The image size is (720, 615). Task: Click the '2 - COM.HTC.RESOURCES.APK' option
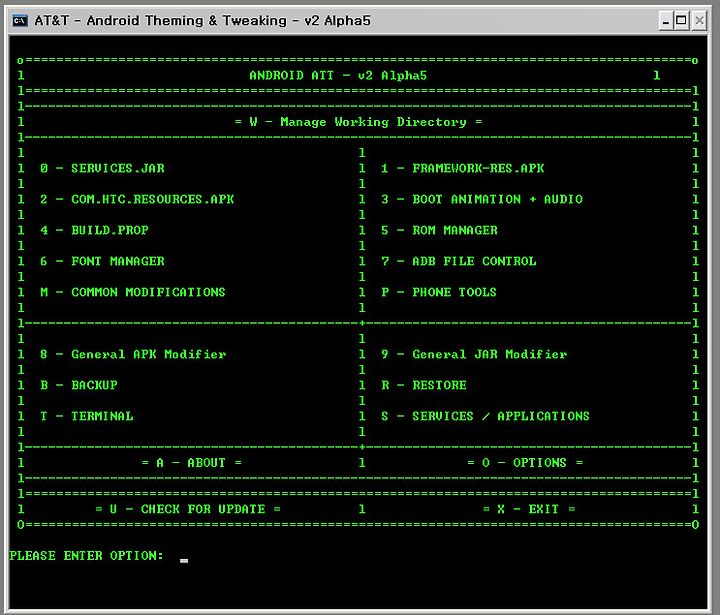coord(137,199)
